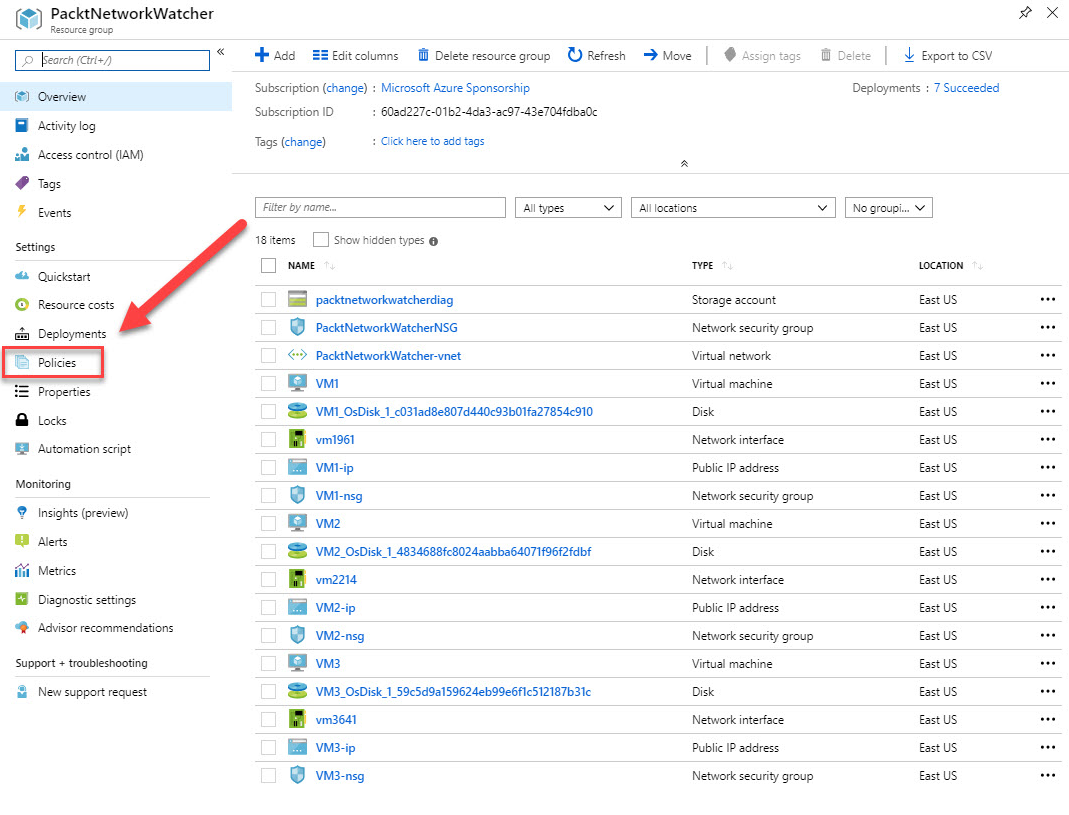Open the Overview menu item
This screenshot has height=815, width=1069.
point(116,97)
